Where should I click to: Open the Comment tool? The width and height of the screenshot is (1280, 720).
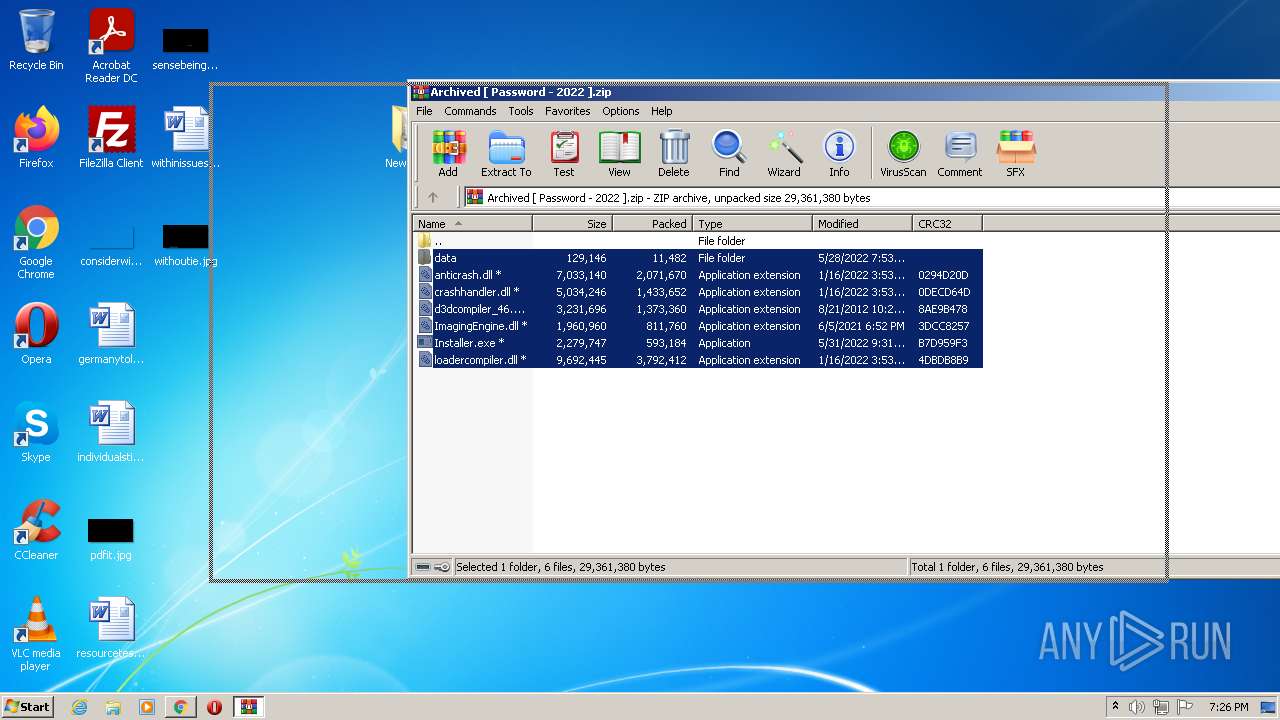tap(960, 154)
